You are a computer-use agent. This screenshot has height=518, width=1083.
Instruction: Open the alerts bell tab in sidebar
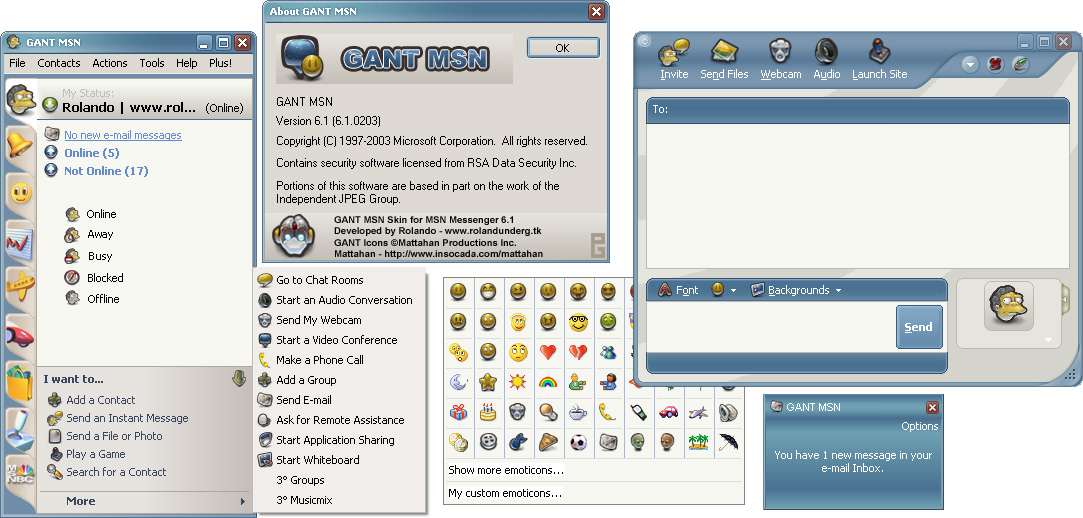pyautogui.click(x=19, y=146)
